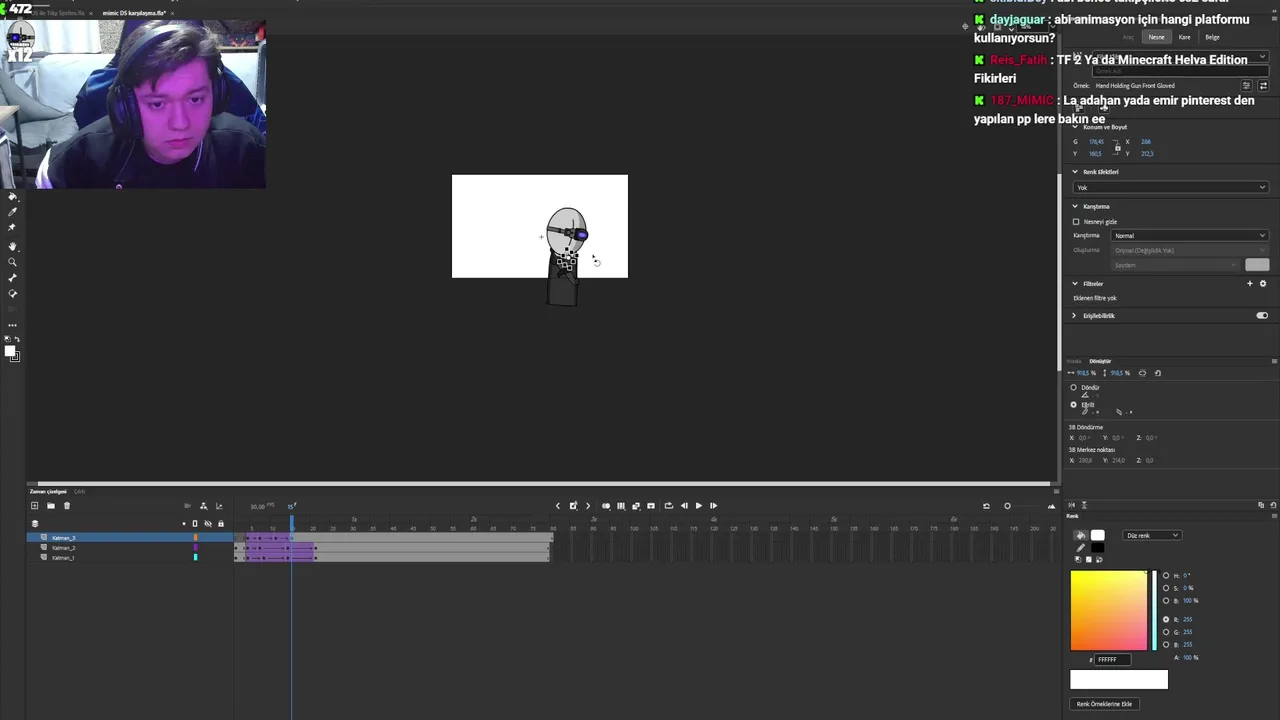Add a filter with plus icon
Viewport: 1280px width, 720px height.
(x=1249, y=284)
